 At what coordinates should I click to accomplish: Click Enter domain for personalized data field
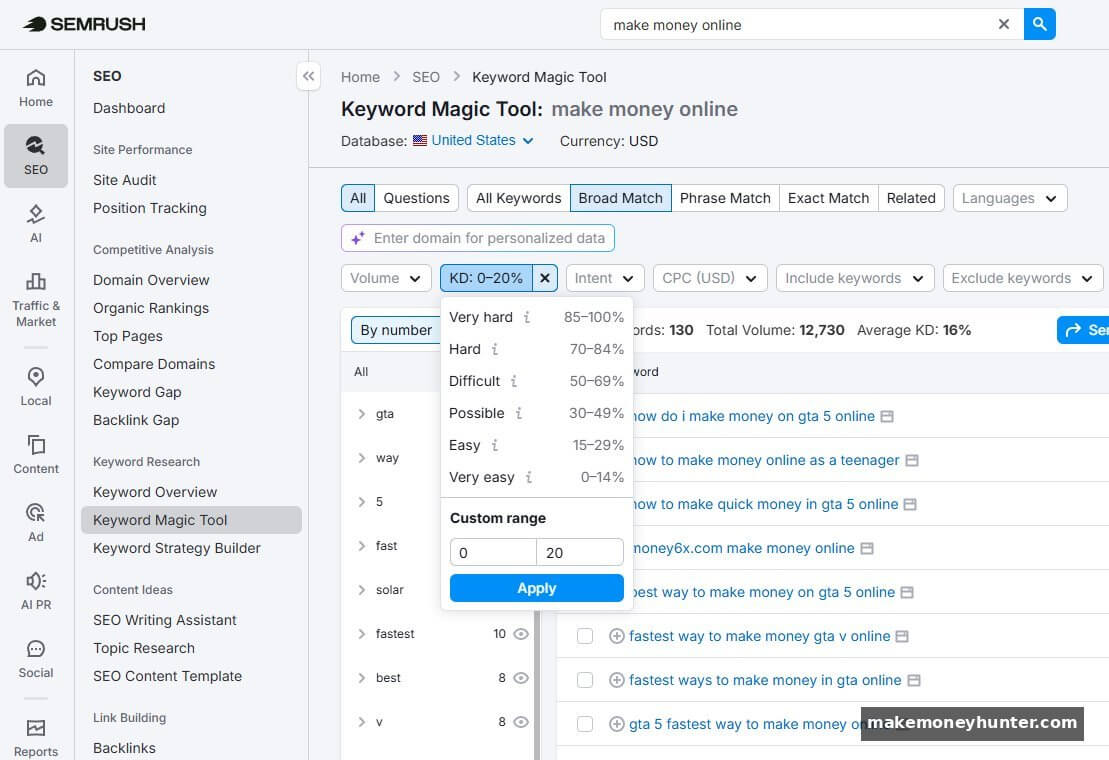tap(477, 238)
